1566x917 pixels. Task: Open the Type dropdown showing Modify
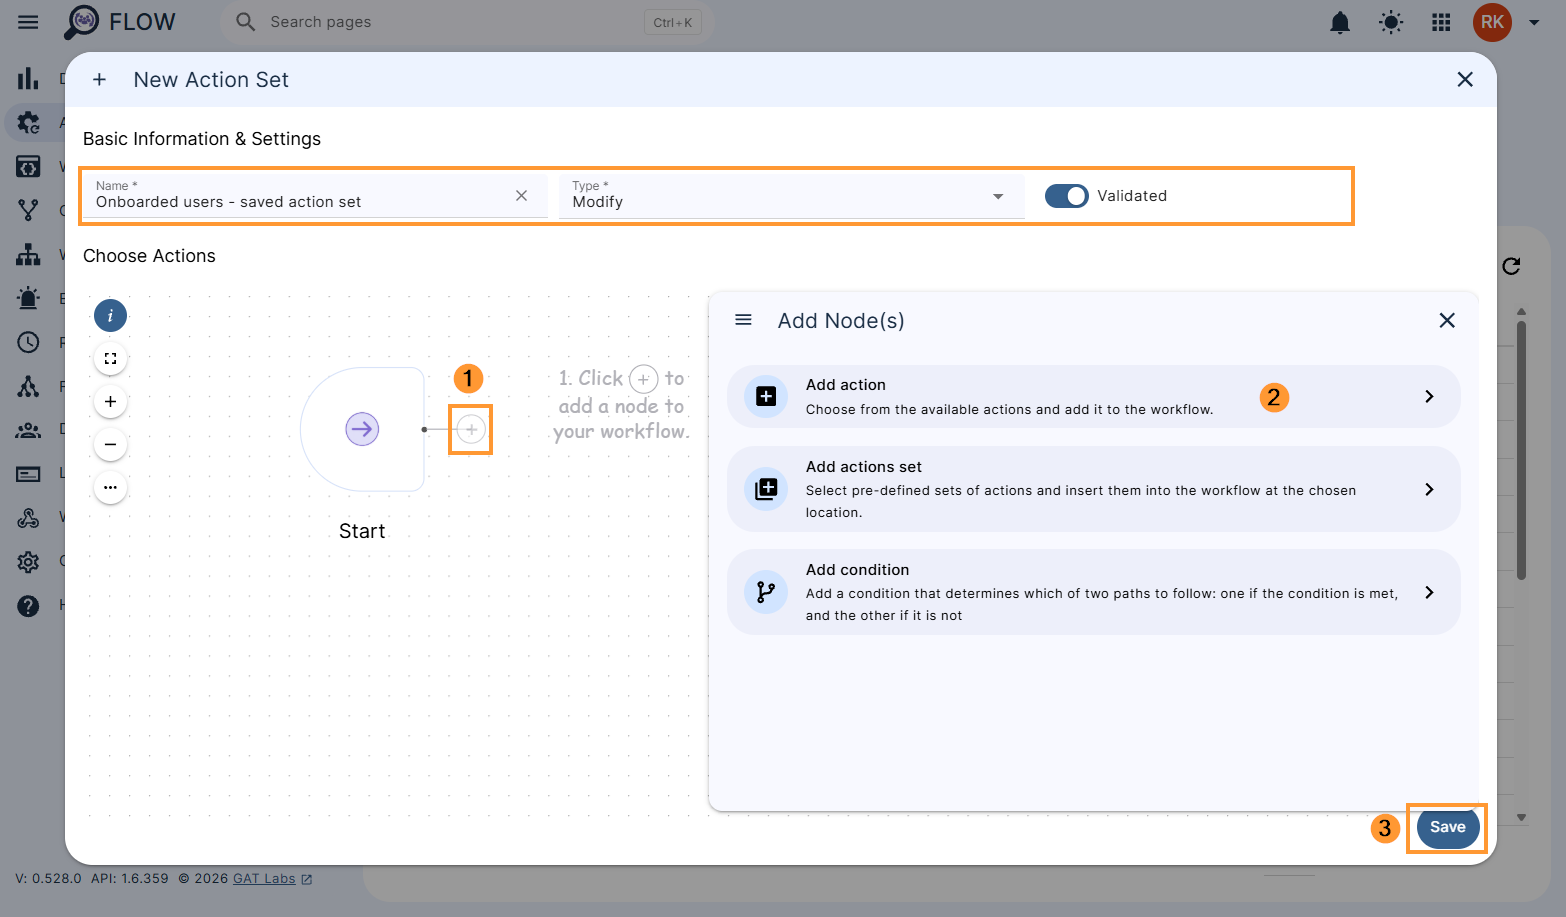[791, 196]
